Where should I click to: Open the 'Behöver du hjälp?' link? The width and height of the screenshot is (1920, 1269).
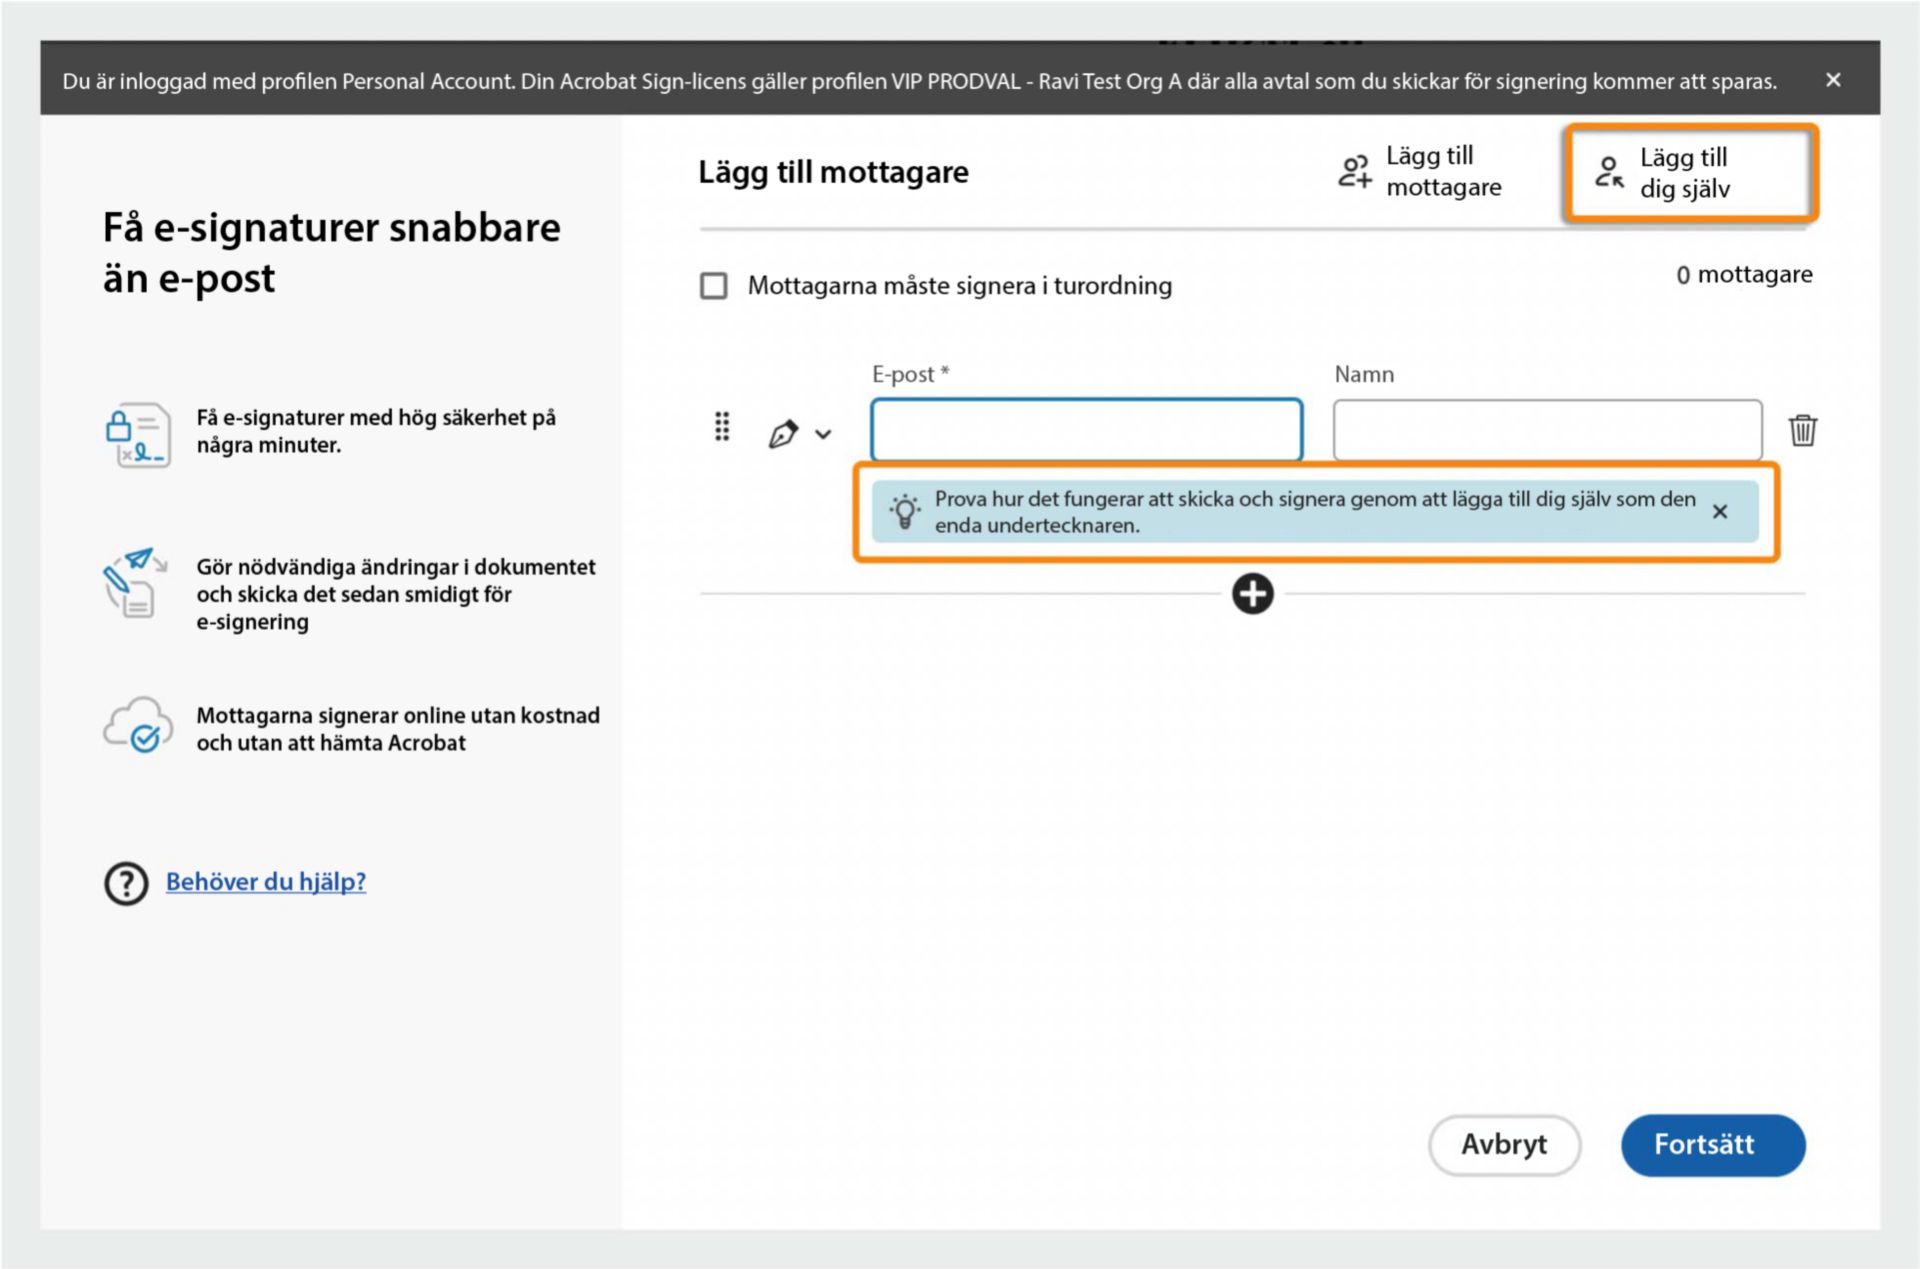266,882
